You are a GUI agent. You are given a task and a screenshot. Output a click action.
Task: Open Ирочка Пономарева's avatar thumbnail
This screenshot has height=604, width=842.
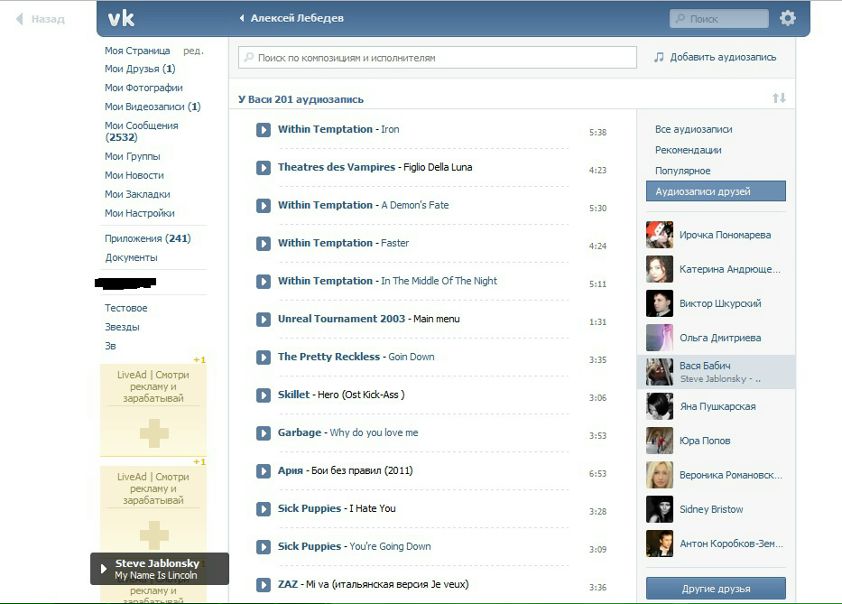(659, 235)
